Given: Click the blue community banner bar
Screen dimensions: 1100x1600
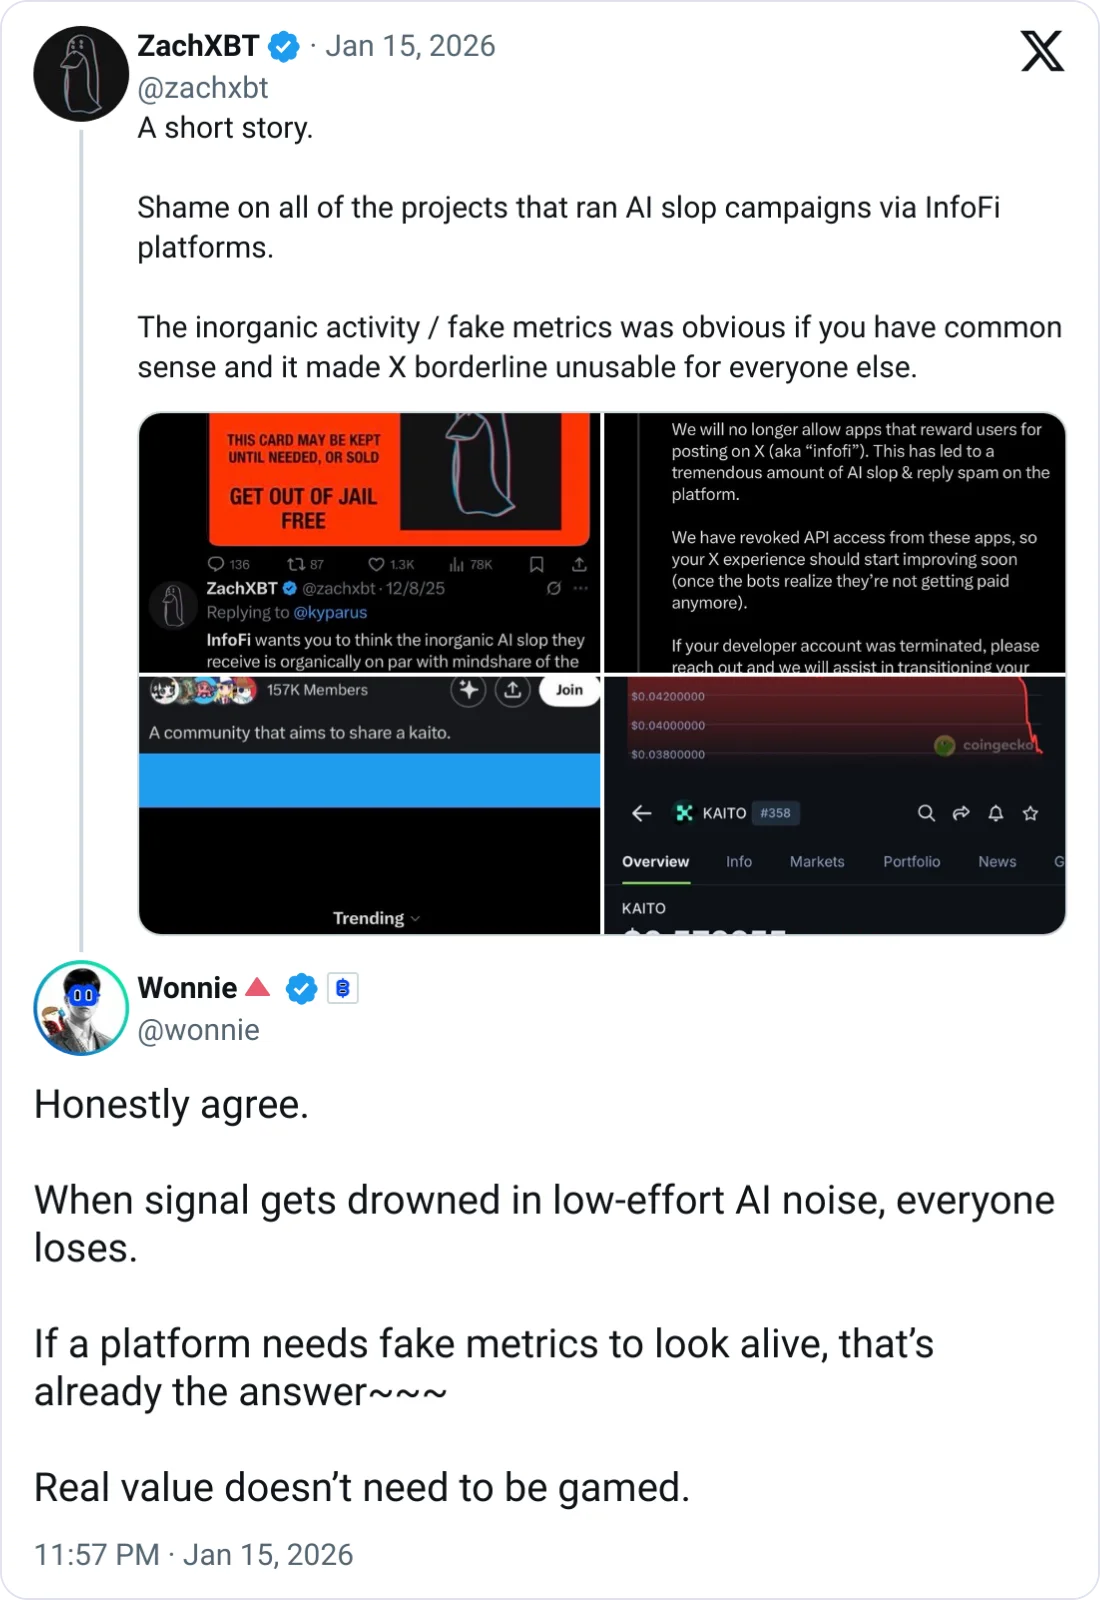Looking at the screenshot, I should (x=369, y=780).
